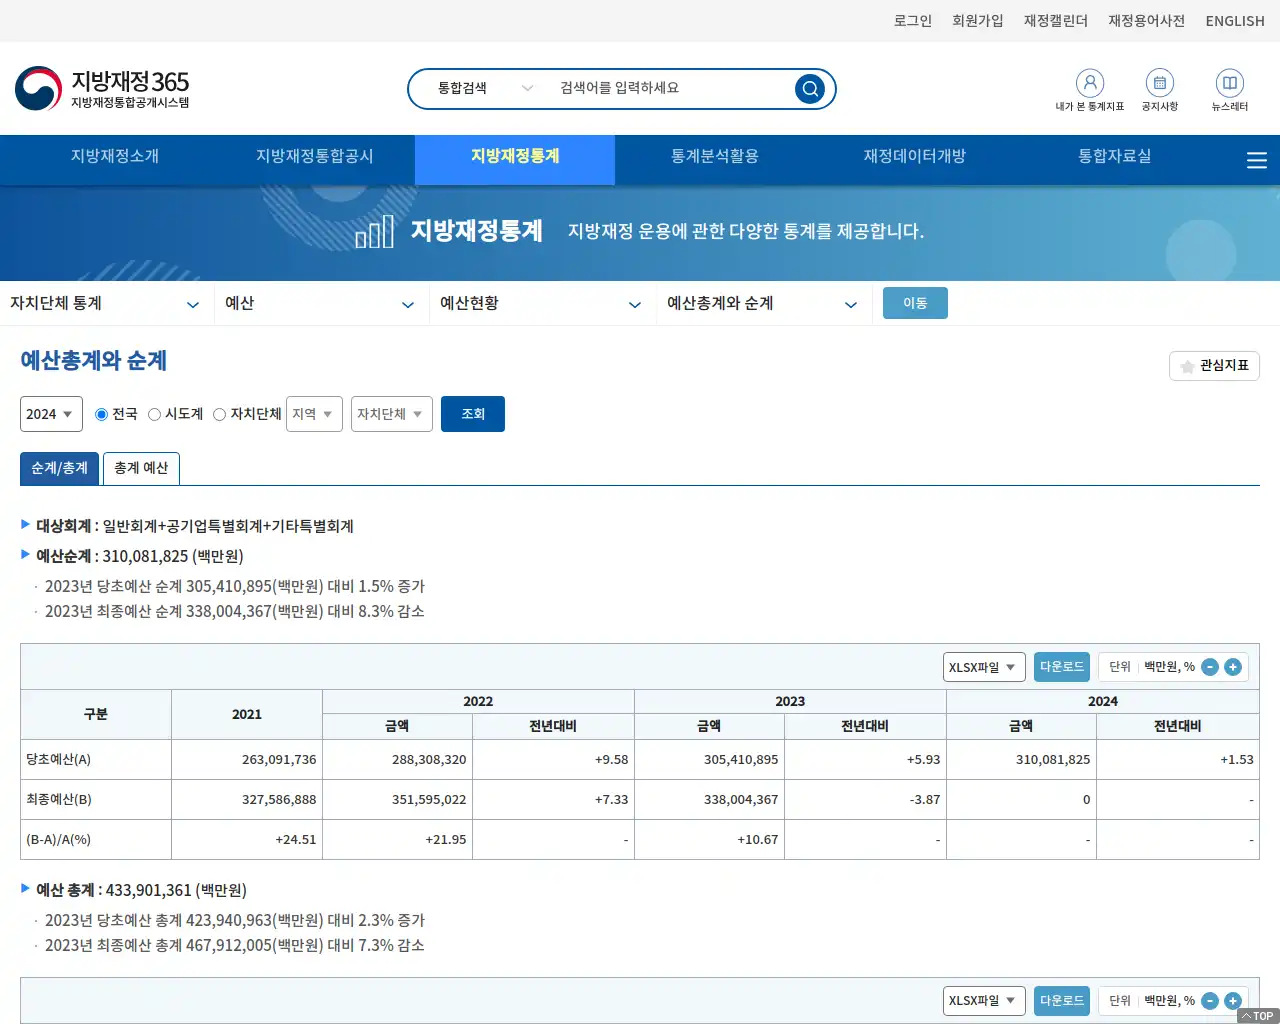Open 재정캘린더 link
1280x1024 pixels.
tap(1056, 21)
